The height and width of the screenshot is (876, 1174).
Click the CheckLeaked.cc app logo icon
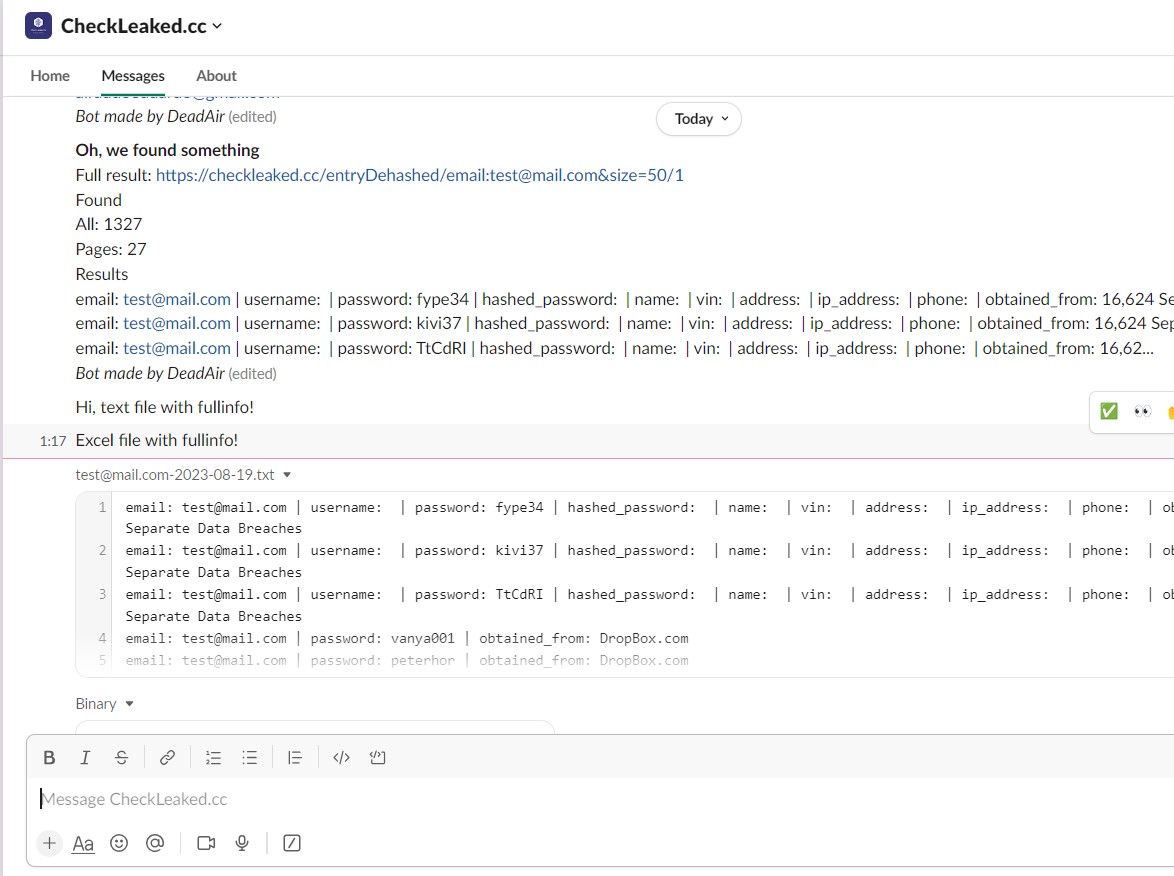pos(38,25)
